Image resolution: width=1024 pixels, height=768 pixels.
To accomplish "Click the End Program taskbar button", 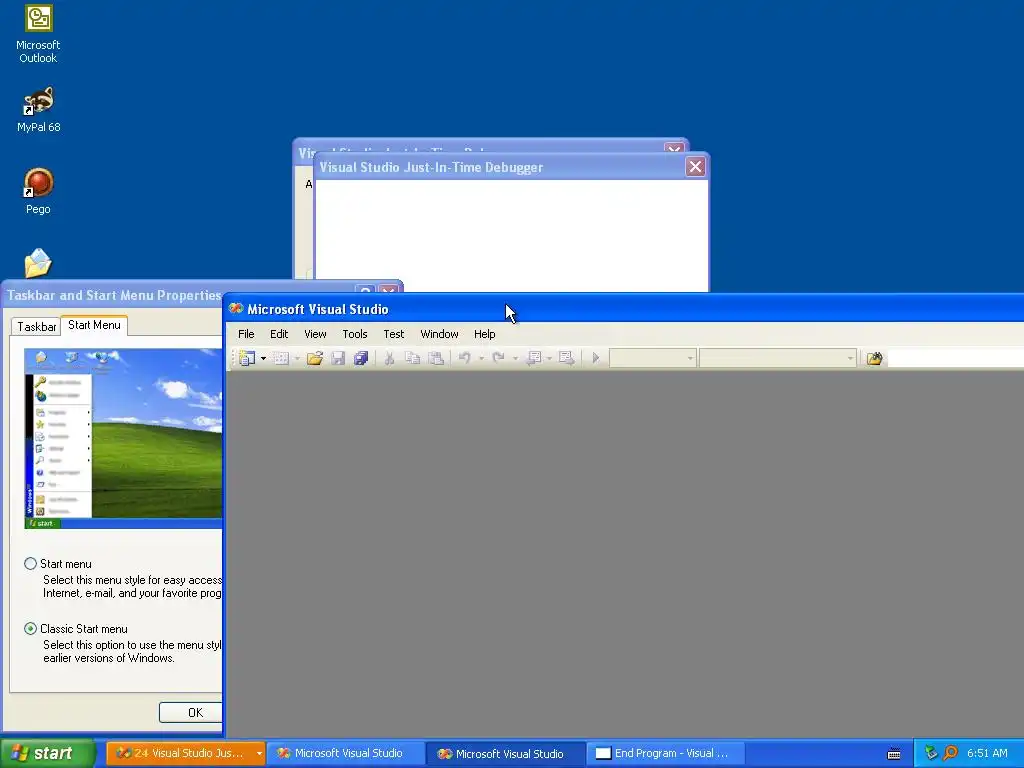I will tap(666, 754).
